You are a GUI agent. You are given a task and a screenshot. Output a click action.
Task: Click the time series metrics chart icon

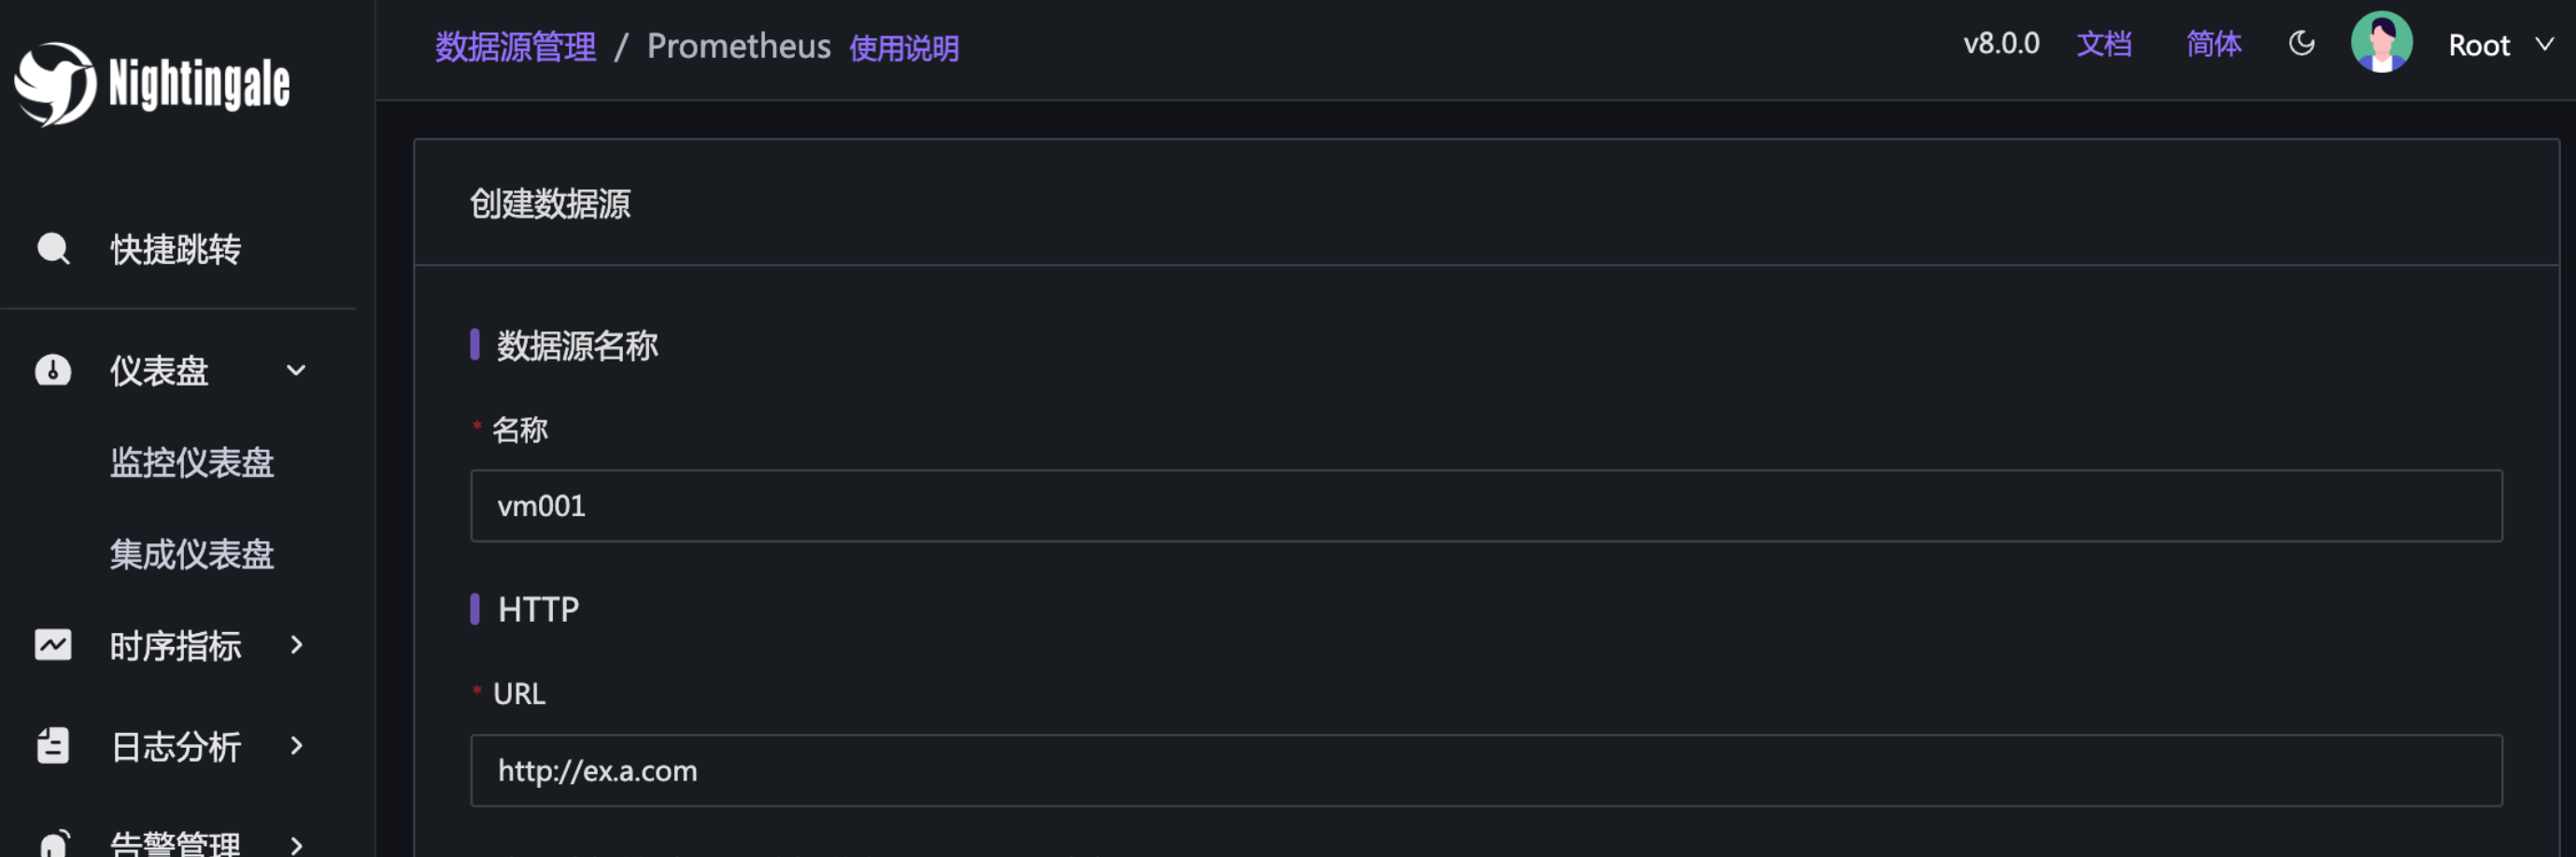click(x=53, y=645)
